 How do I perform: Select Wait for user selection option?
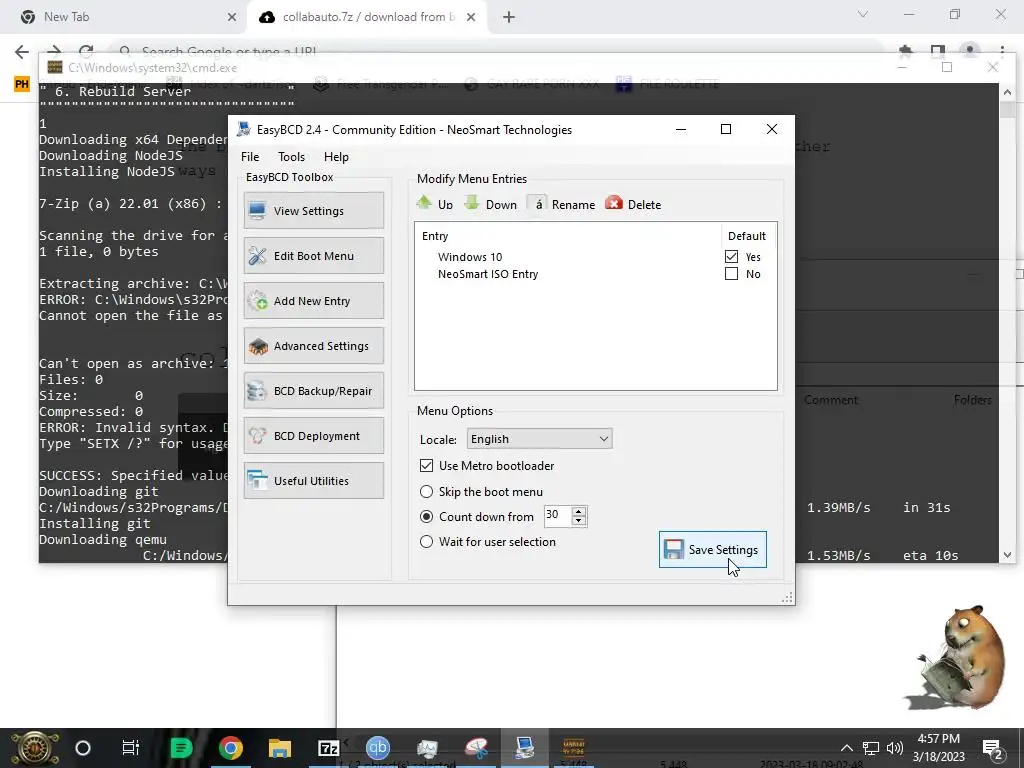point(426,541)
